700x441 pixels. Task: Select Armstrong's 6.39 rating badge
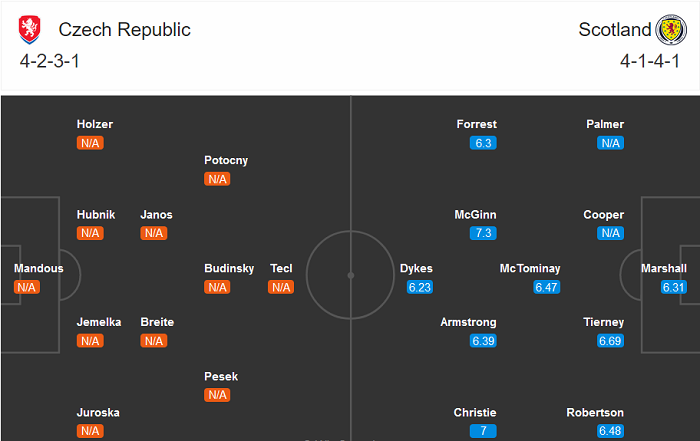[482, 341]
